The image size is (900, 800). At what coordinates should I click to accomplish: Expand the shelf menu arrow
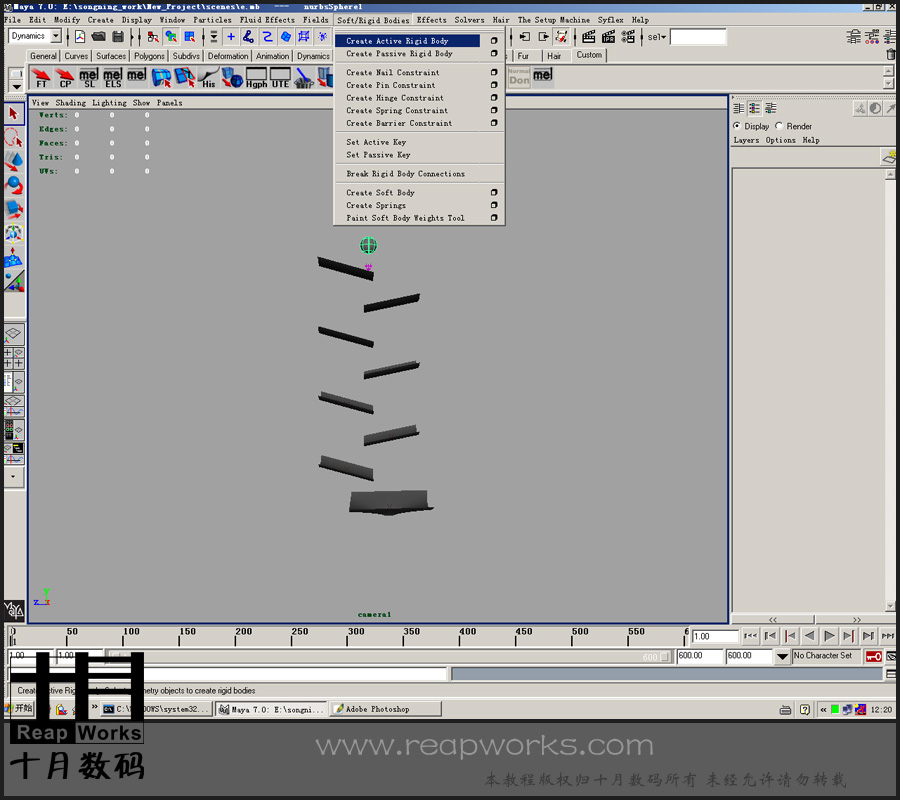coord(16,87)
